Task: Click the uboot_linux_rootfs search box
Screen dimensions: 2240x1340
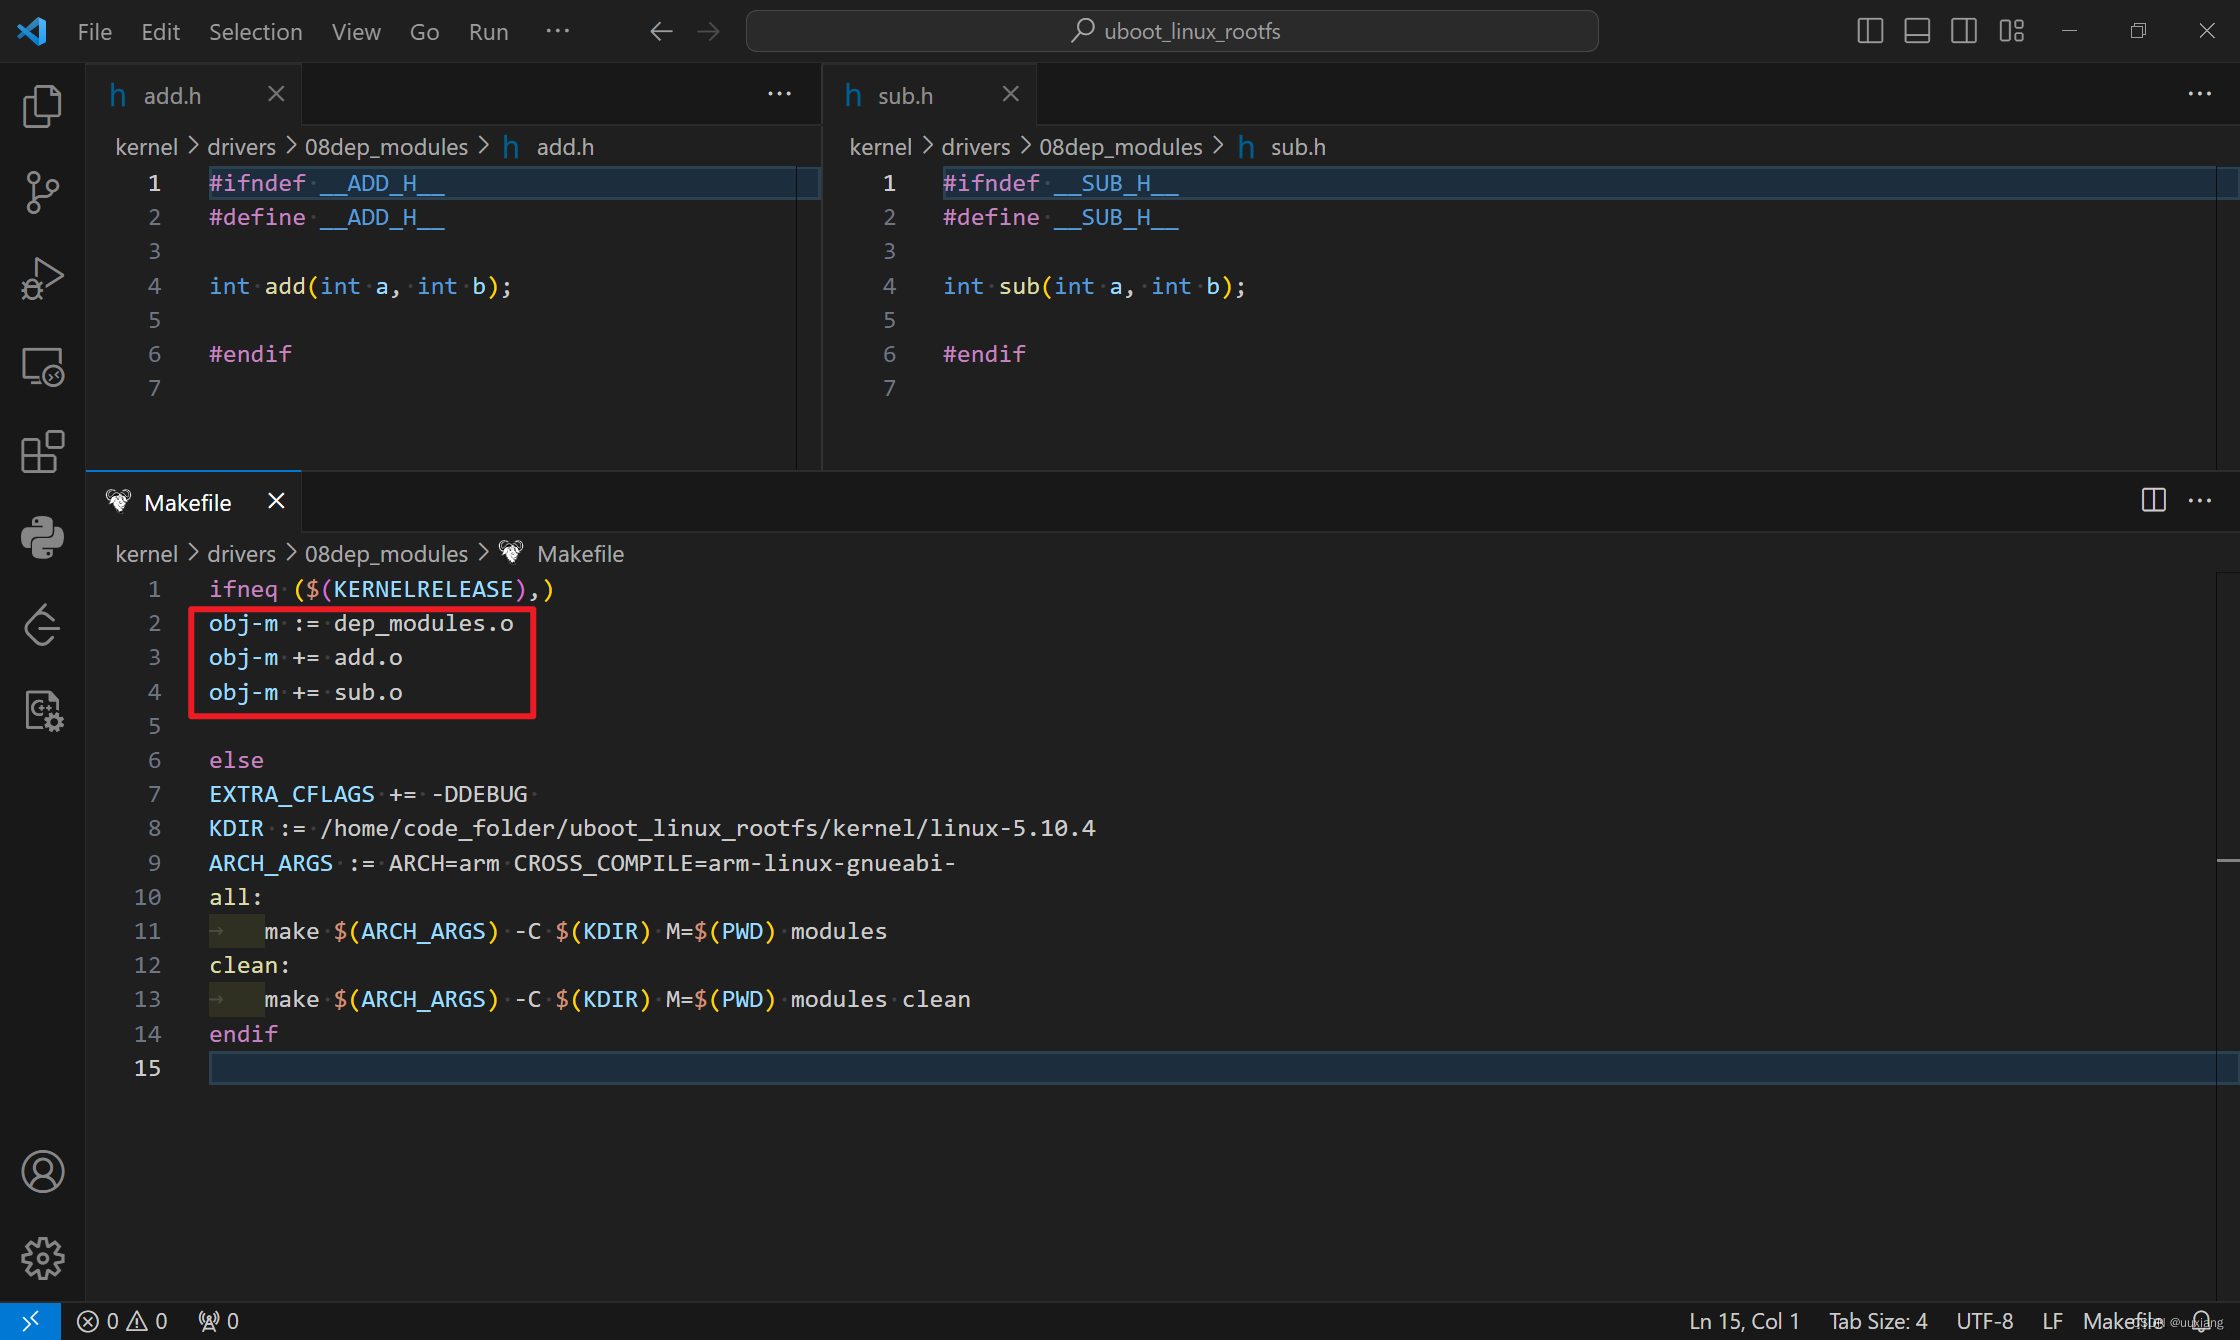Action: (1172, 31)
